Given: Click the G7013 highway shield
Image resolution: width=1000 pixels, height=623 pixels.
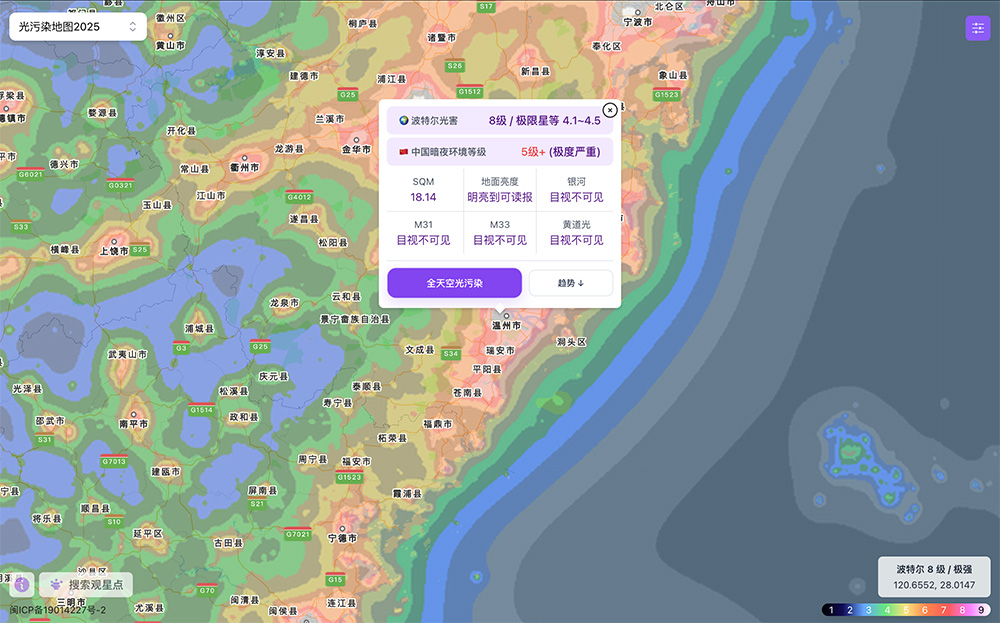Looking at the screenshot, I should [114, 461].
